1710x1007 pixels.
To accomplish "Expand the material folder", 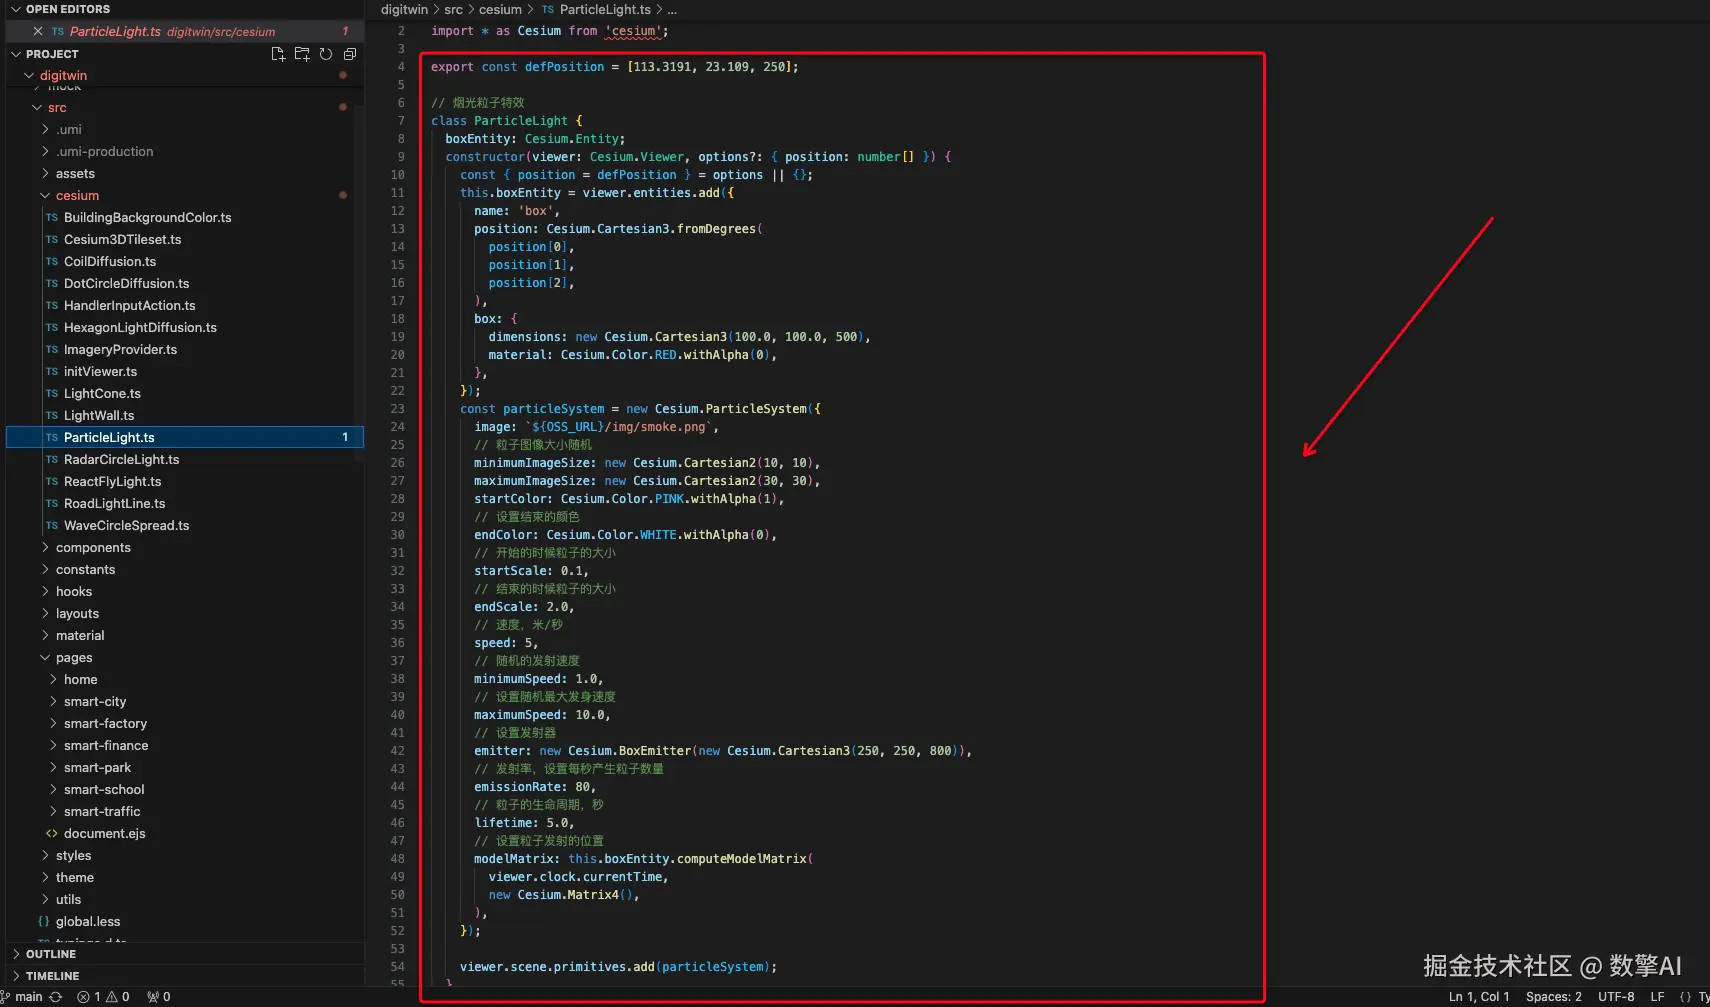I will (x=45, y=636).
